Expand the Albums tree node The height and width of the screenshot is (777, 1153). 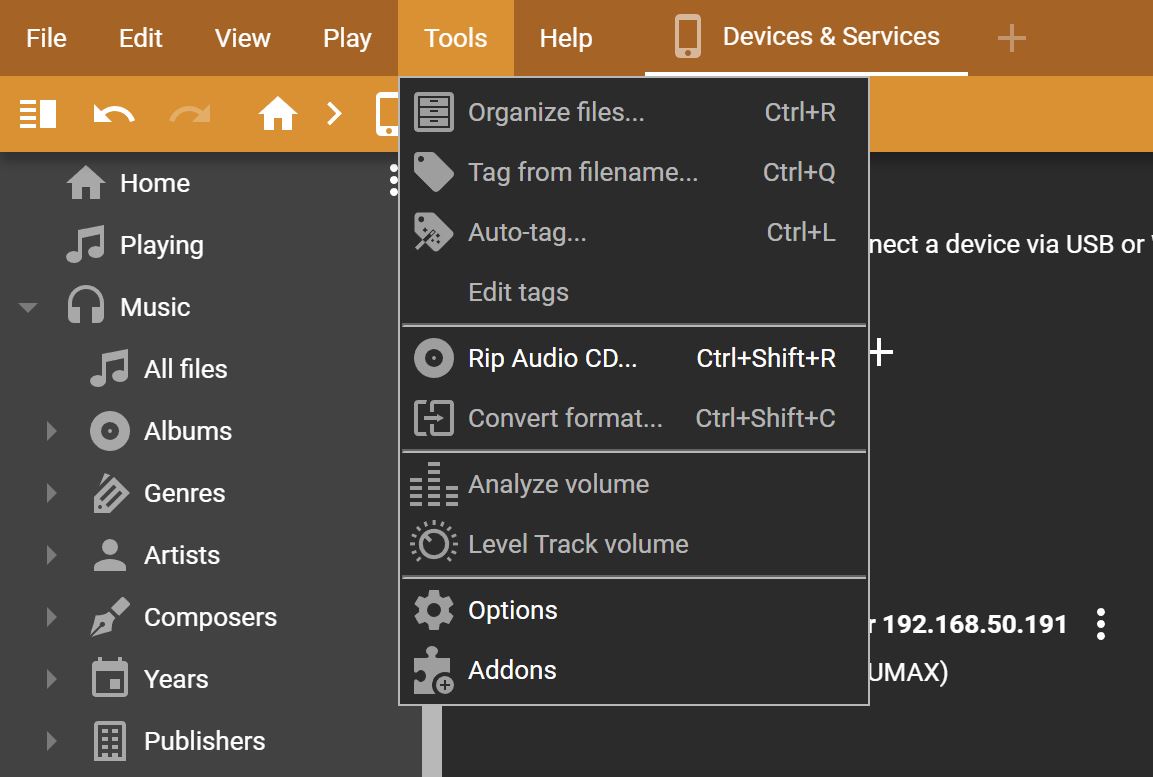pyautogui.click(x=52, y=431)
